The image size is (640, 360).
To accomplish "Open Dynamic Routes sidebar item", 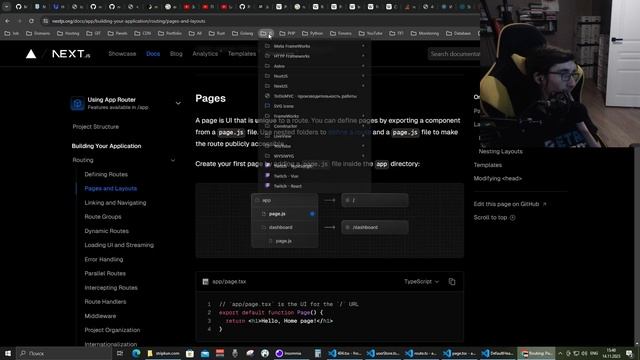I will tap(107, 231).
